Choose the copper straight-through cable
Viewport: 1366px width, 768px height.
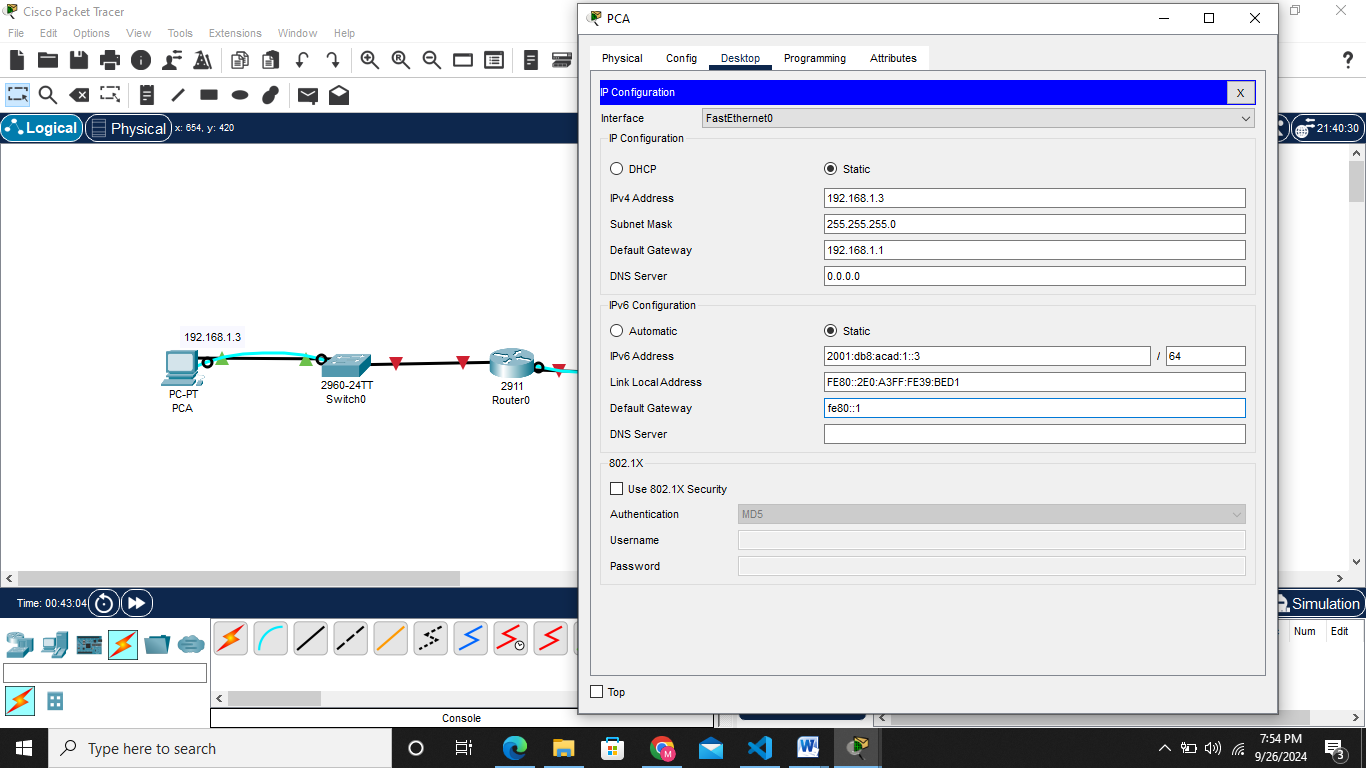coord(310,638)
